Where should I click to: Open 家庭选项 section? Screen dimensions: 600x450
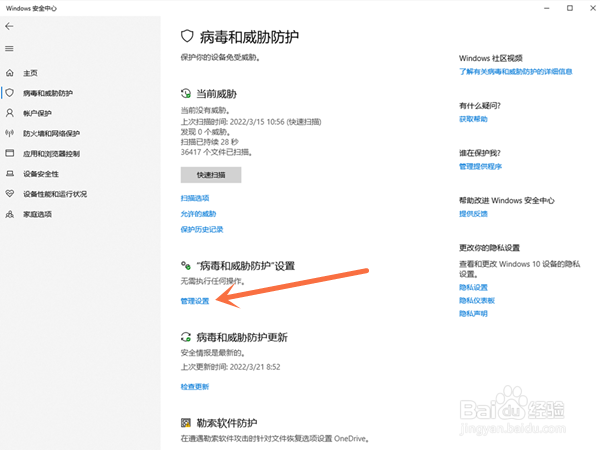37,214
